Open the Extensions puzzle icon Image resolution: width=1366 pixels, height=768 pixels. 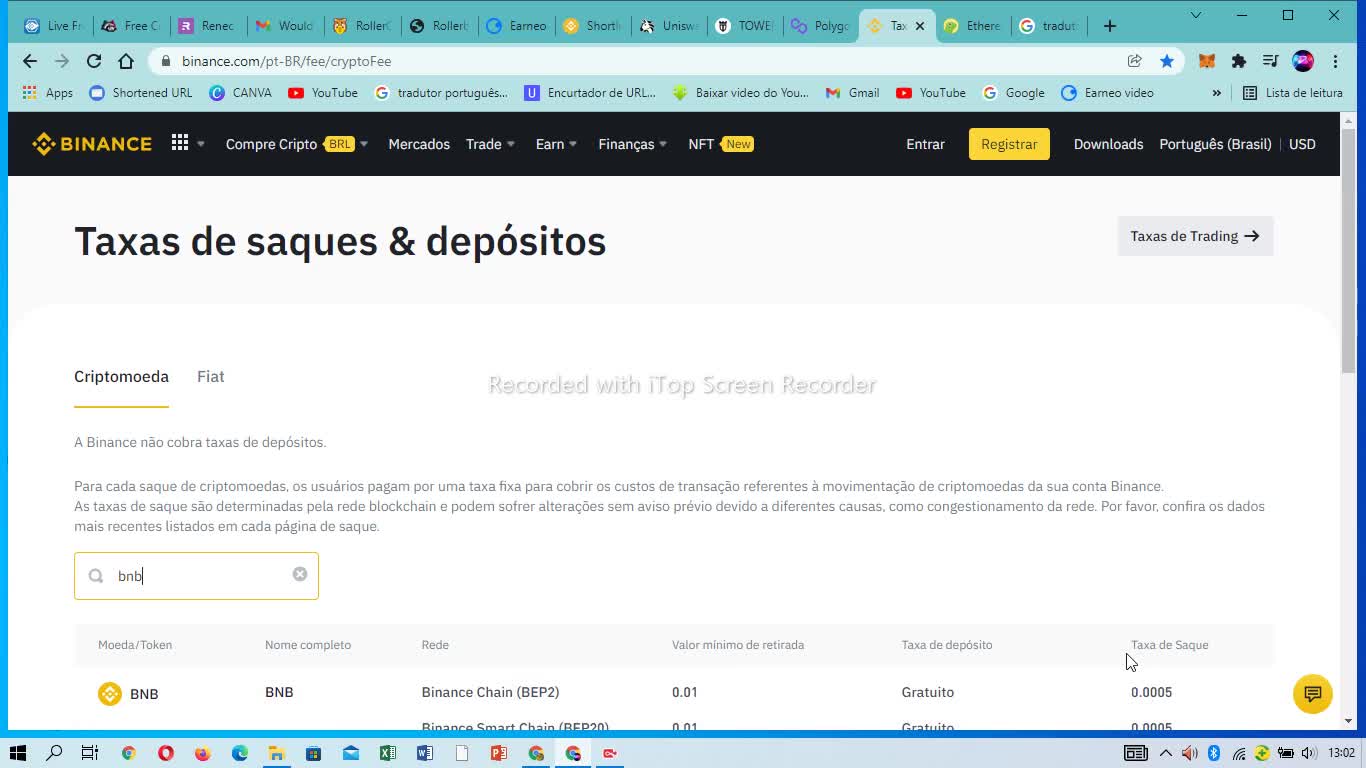pyautogui.click(x=1239, y=61)
